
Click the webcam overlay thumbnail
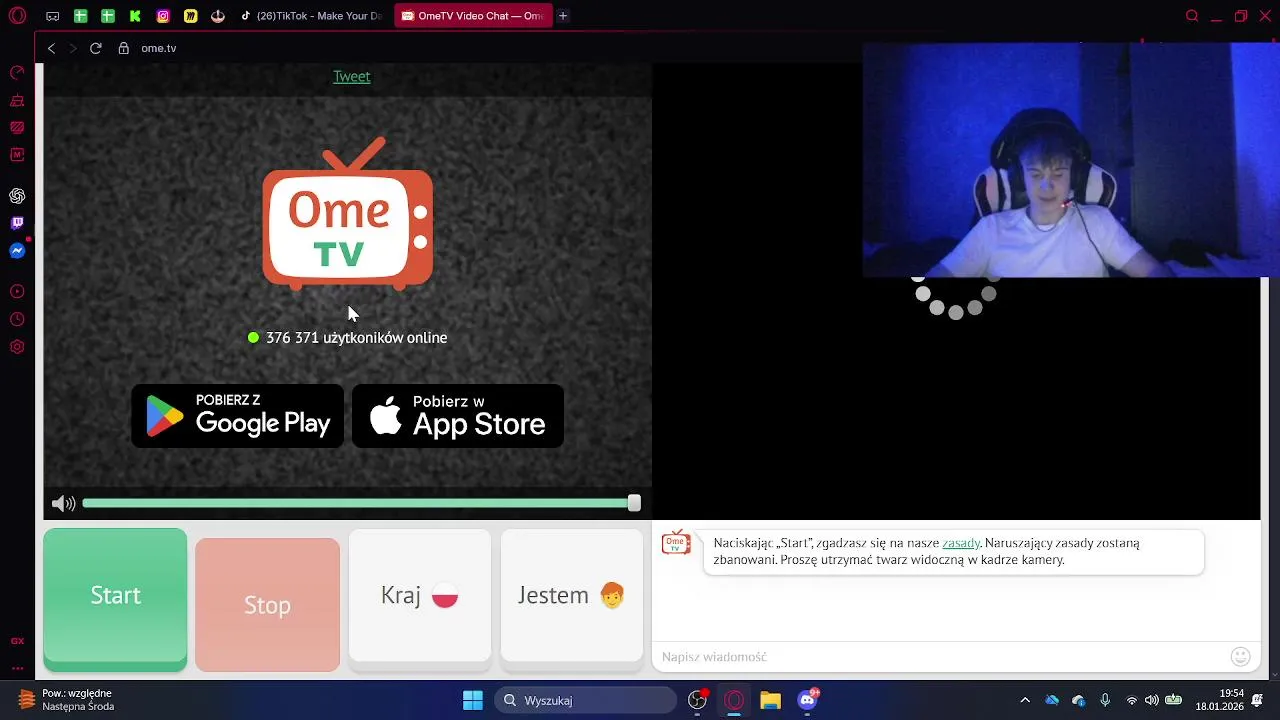pyautogui.click(x=1071, y=160)
